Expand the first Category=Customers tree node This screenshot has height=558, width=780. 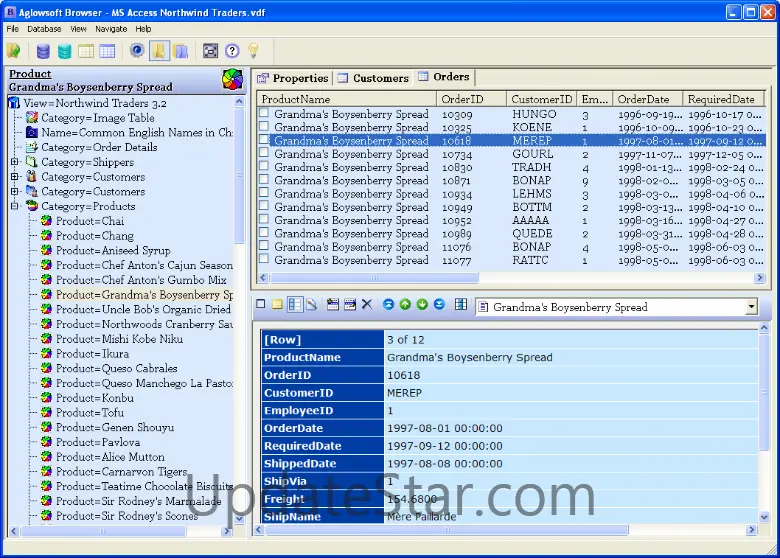[x=14, y=176]
